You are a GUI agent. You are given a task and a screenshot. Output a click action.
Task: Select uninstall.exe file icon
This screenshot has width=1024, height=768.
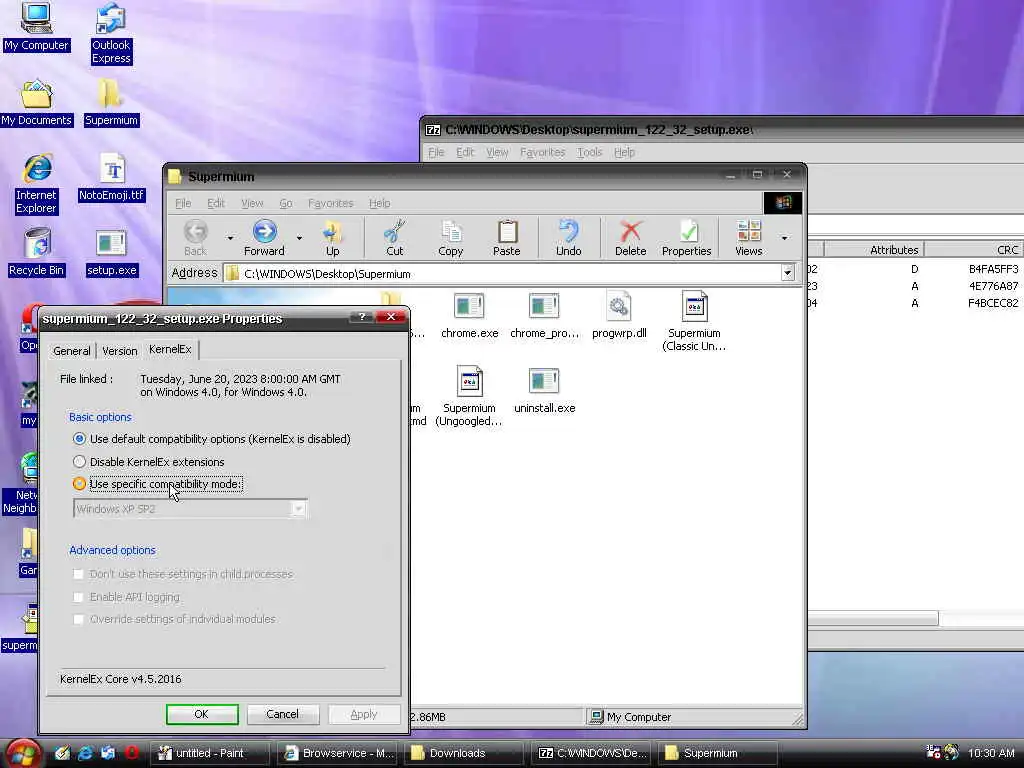[x=544, y=391]
